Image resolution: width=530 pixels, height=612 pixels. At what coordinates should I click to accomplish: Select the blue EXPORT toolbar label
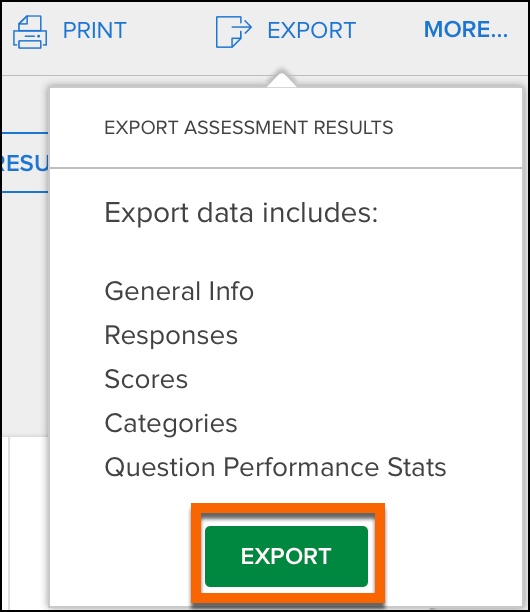point(311,30)
